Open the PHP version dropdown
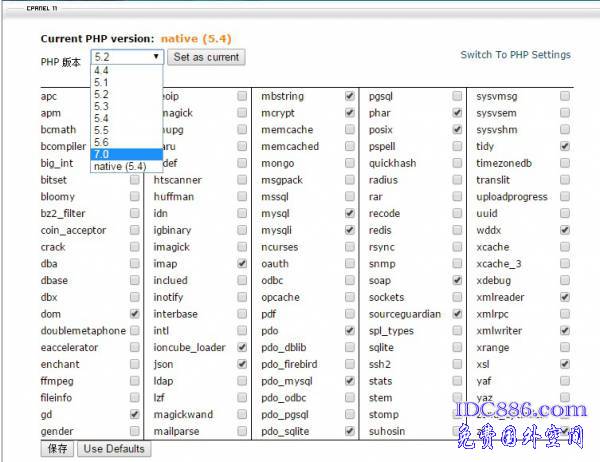The height and width of the screenshot is (462, 600). pos(126,57)
